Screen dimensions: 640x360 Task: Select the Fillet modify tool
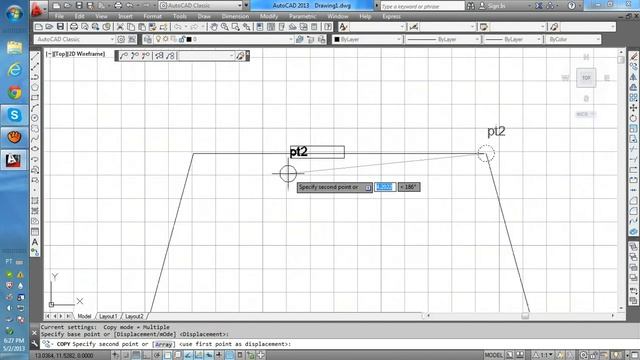point(633,211)
